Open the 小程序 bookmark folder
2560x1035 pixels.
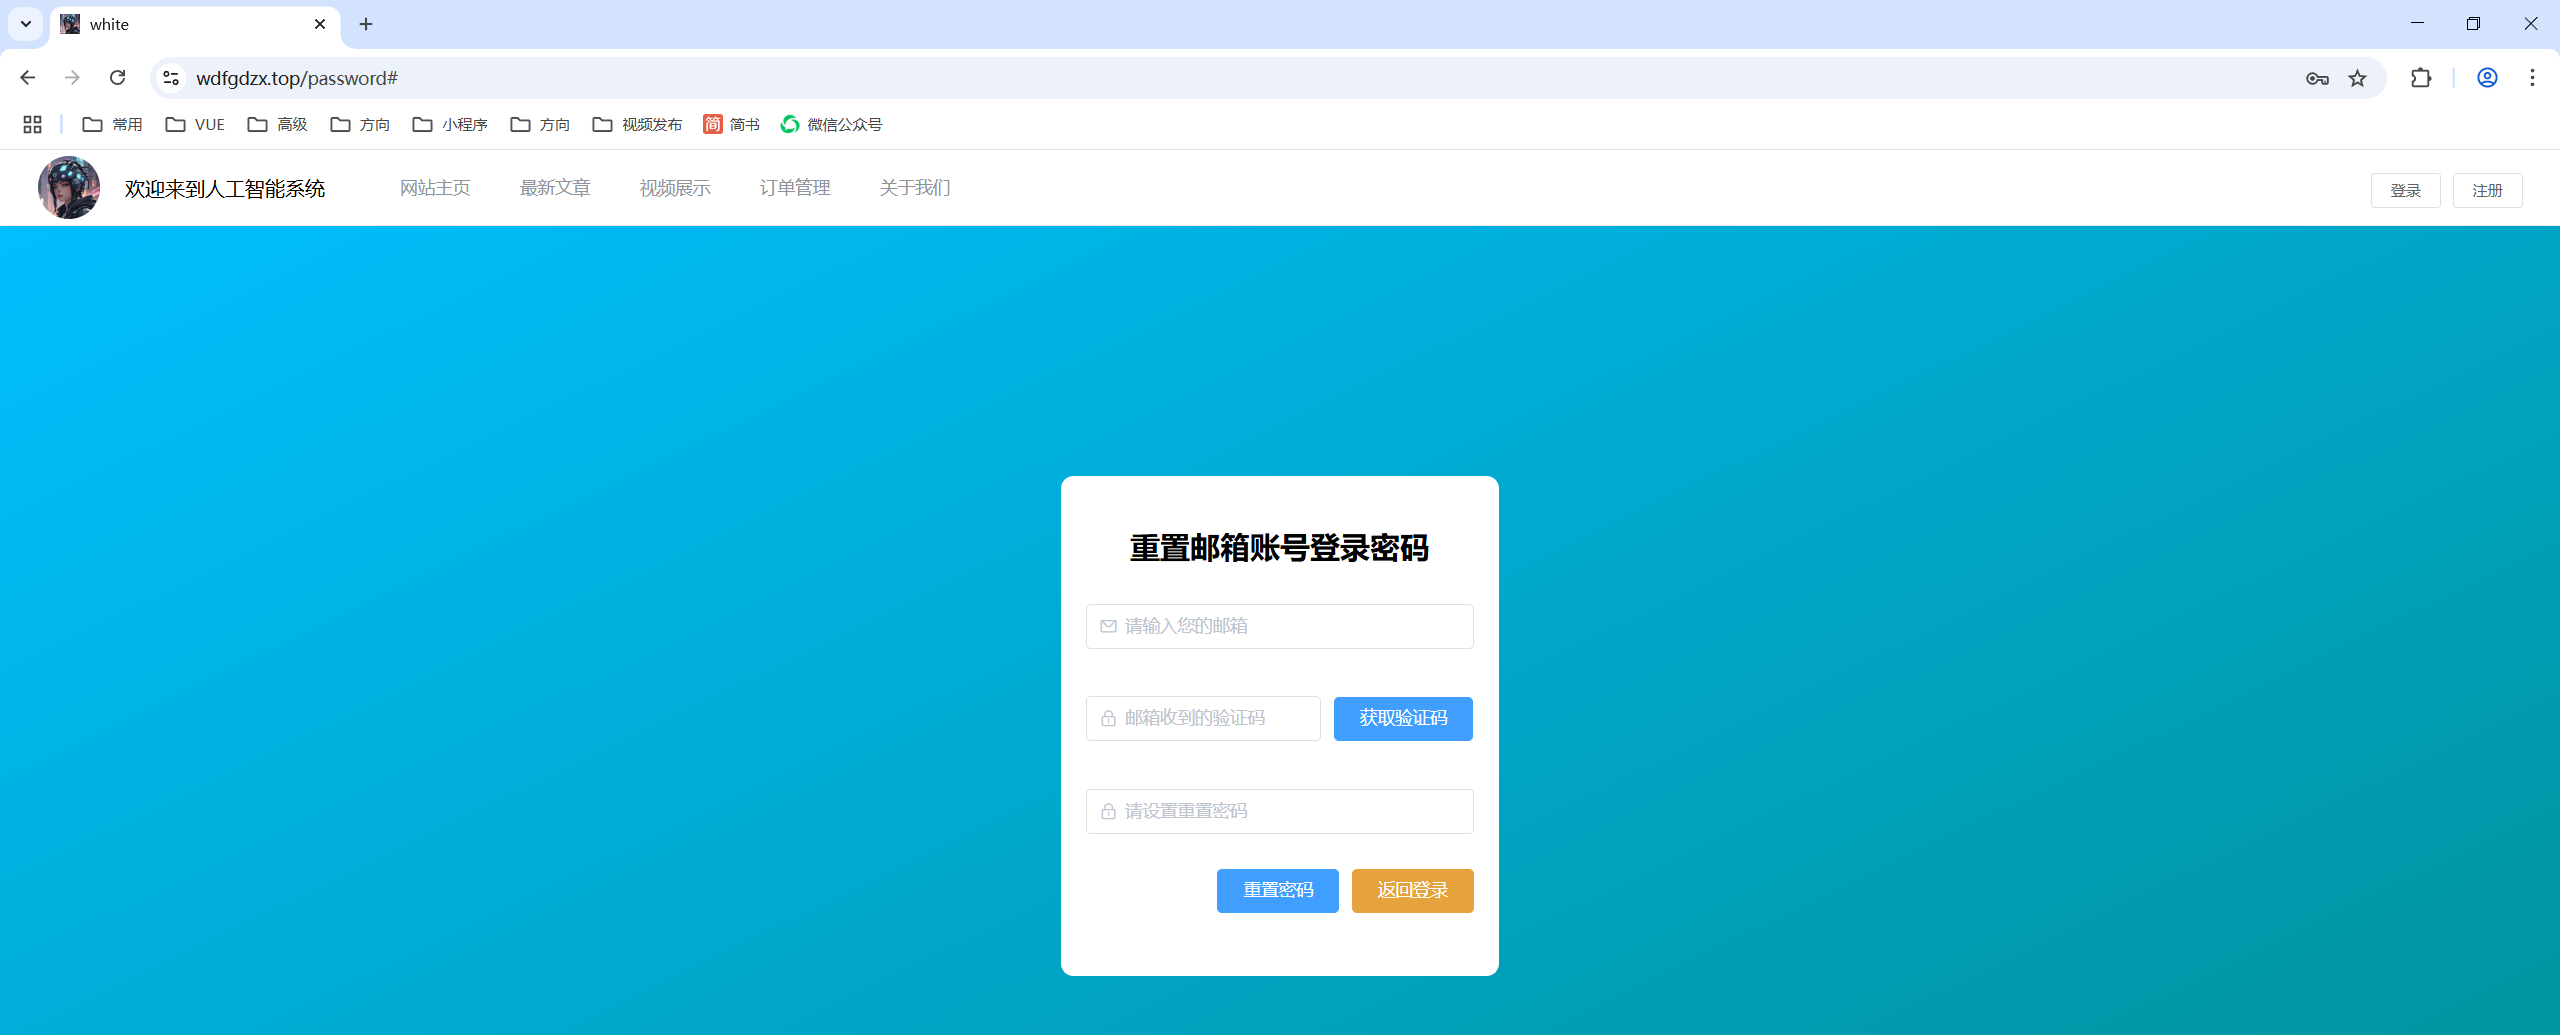tap(450, 124)
